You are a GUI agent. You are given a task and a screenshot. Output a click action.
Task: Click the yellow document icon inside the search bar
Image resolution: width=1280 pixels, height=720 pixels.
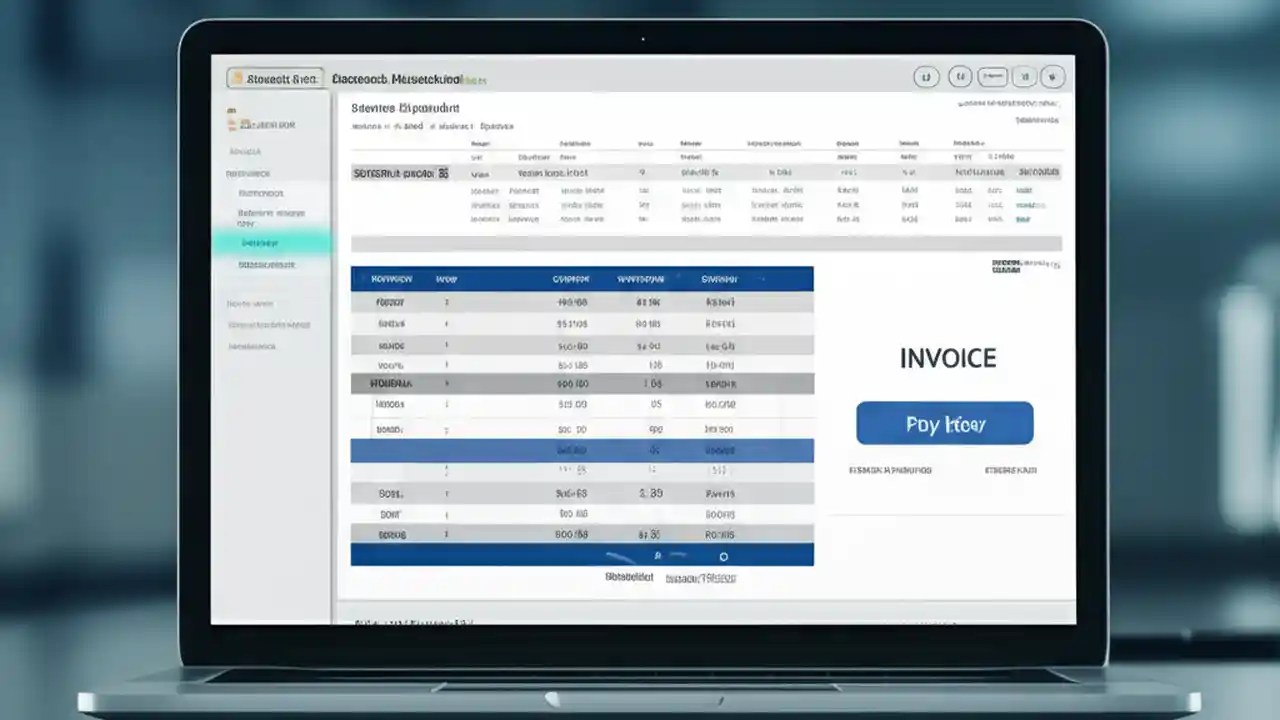[237, 77]
